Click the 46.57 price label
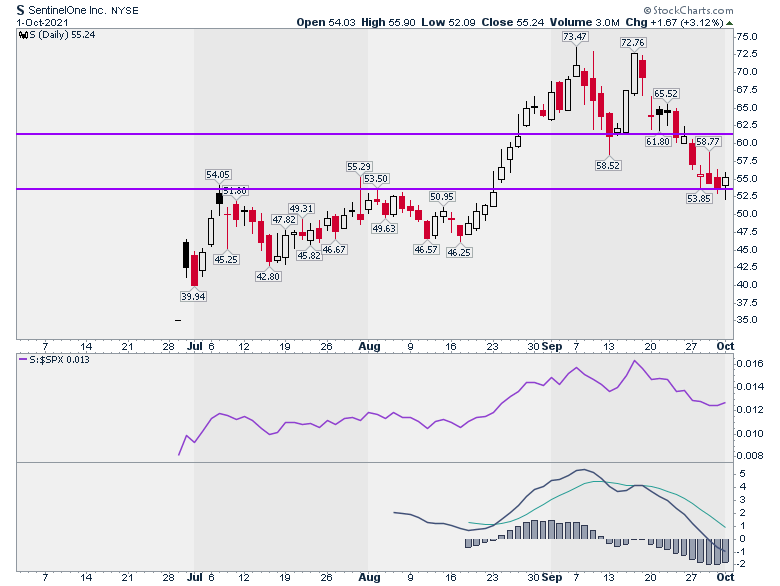780x586 pixels. click(426, 250)
